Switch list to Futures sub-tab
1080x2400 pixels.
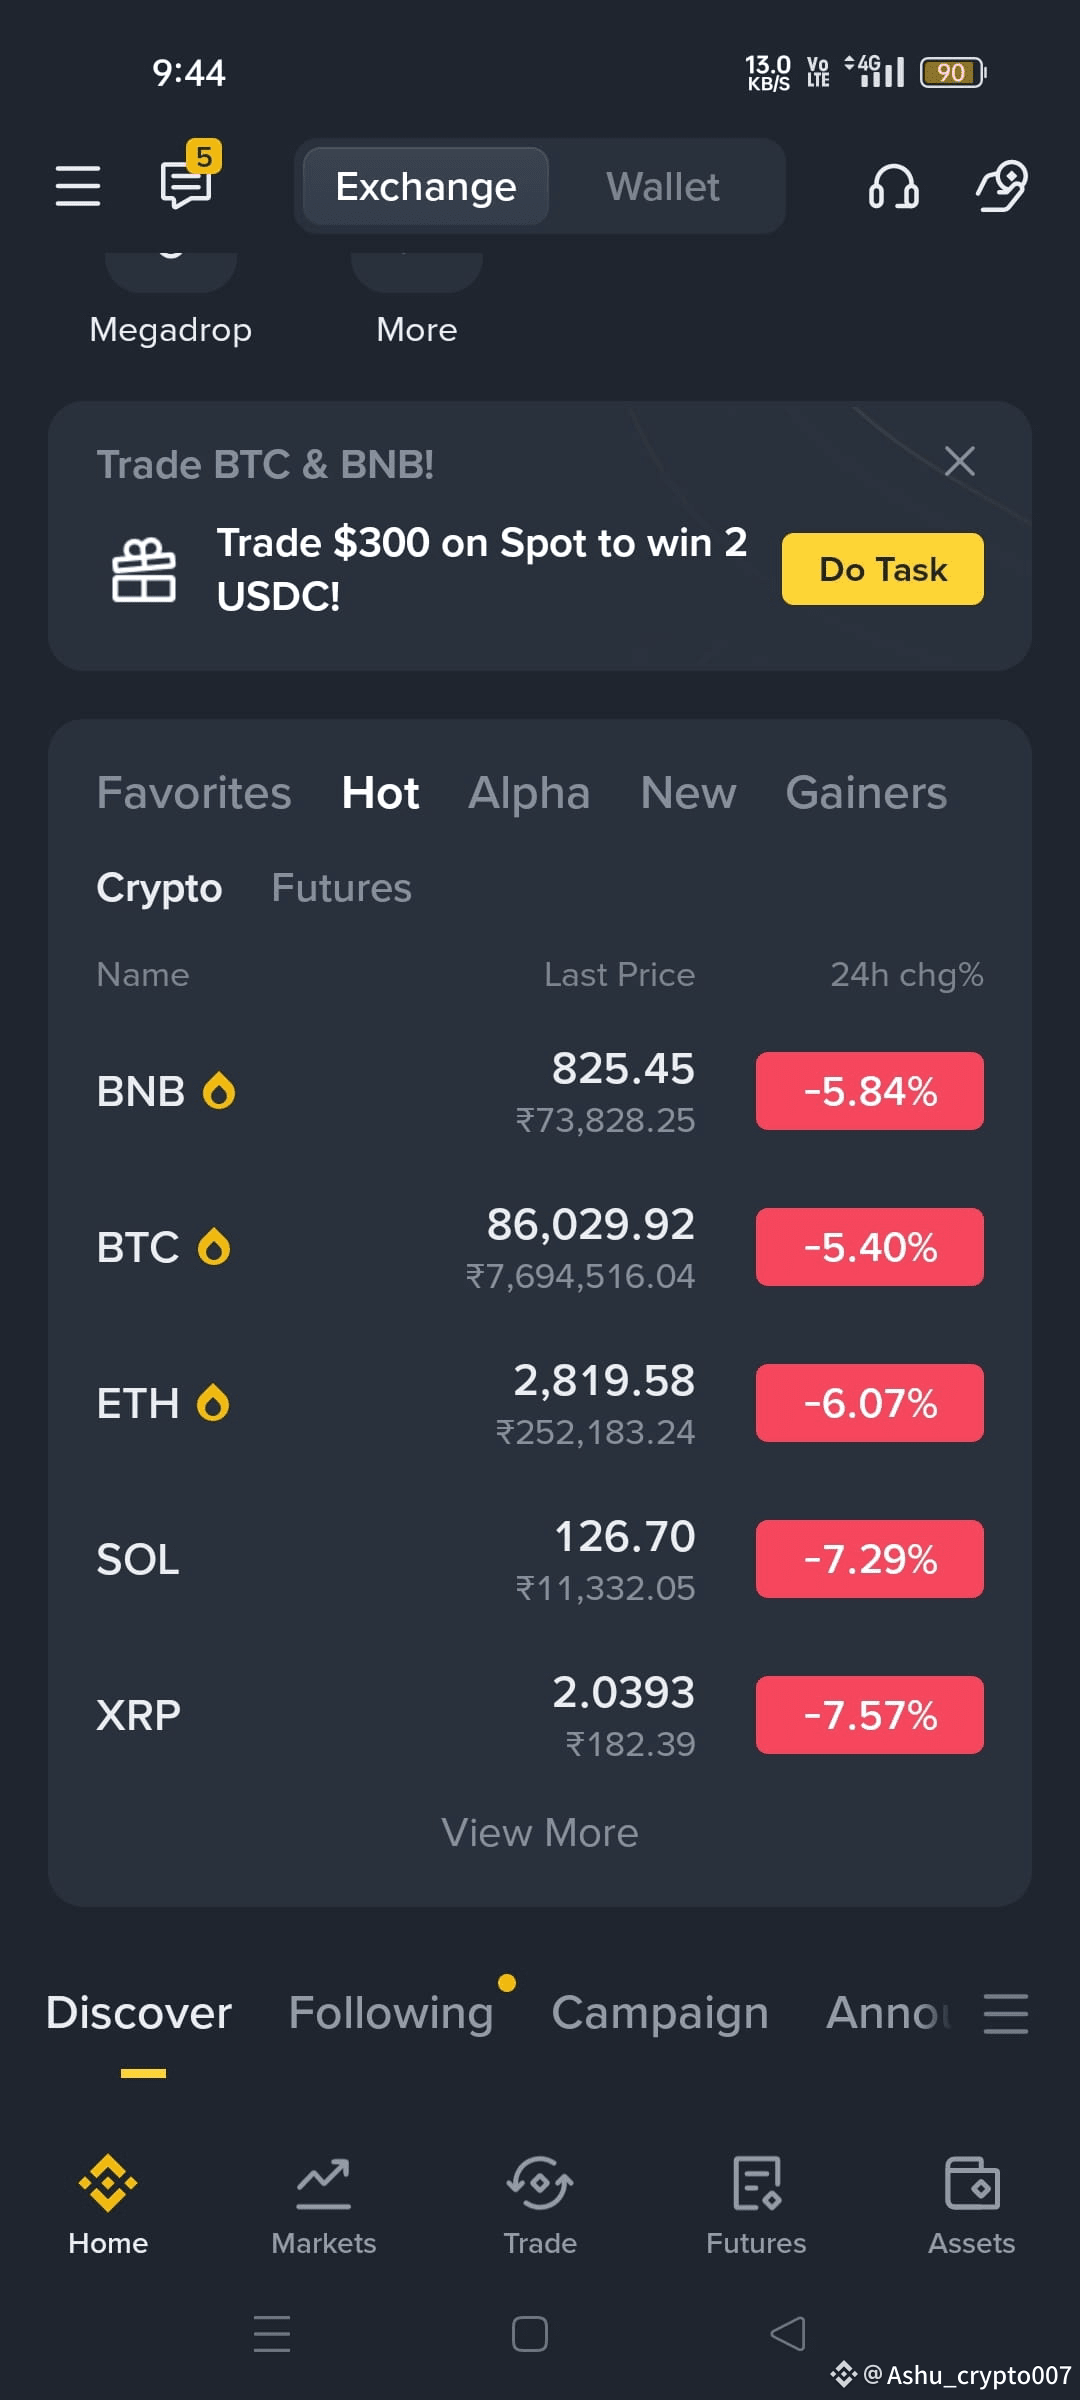pos(342,888)
